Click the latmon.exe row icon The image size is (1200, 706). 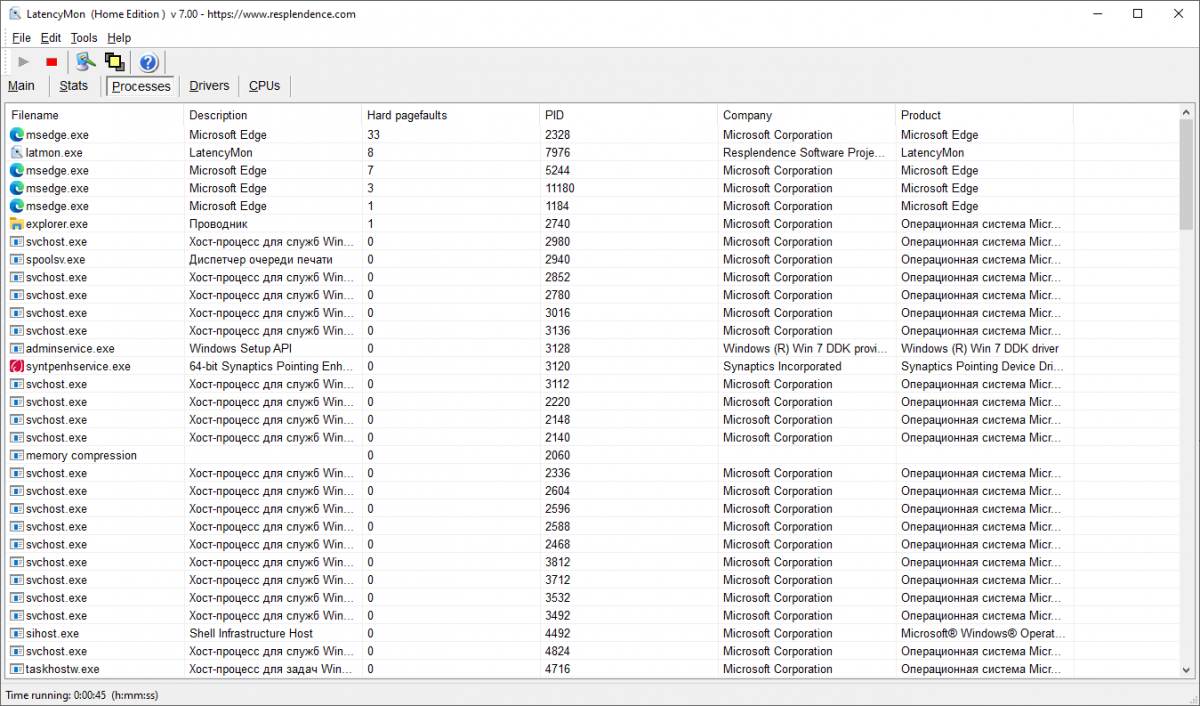point(17,152)
